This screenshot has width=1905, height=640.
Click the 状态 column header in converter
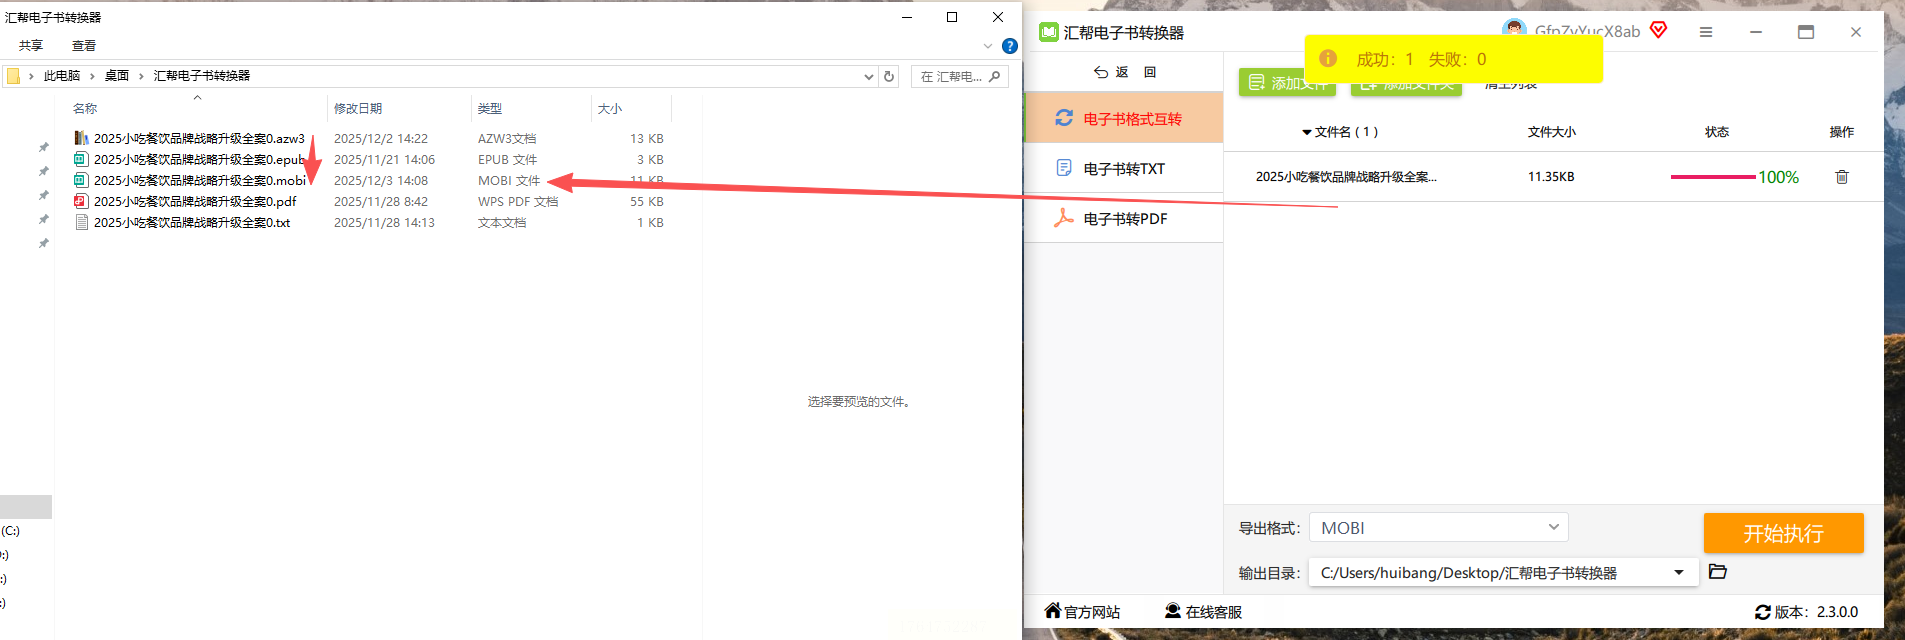tap(1717, 132)
